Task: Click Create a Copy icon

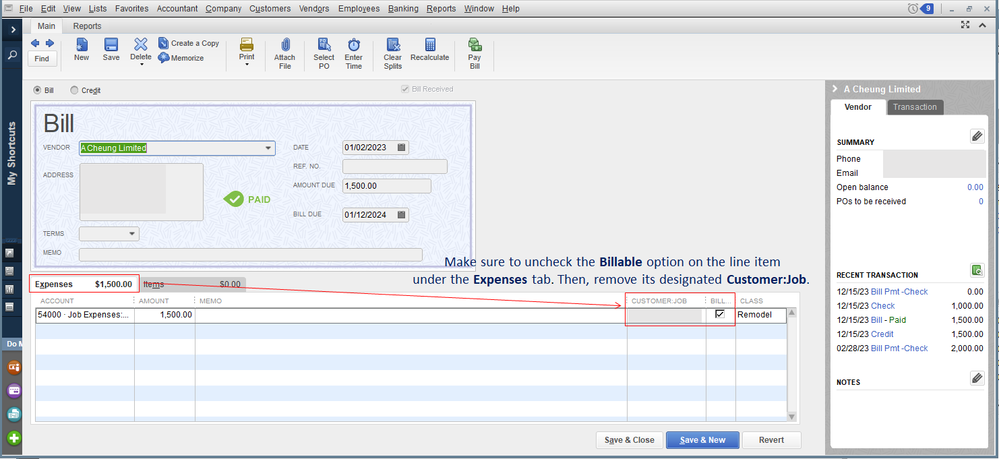Action: click(164, 43)
